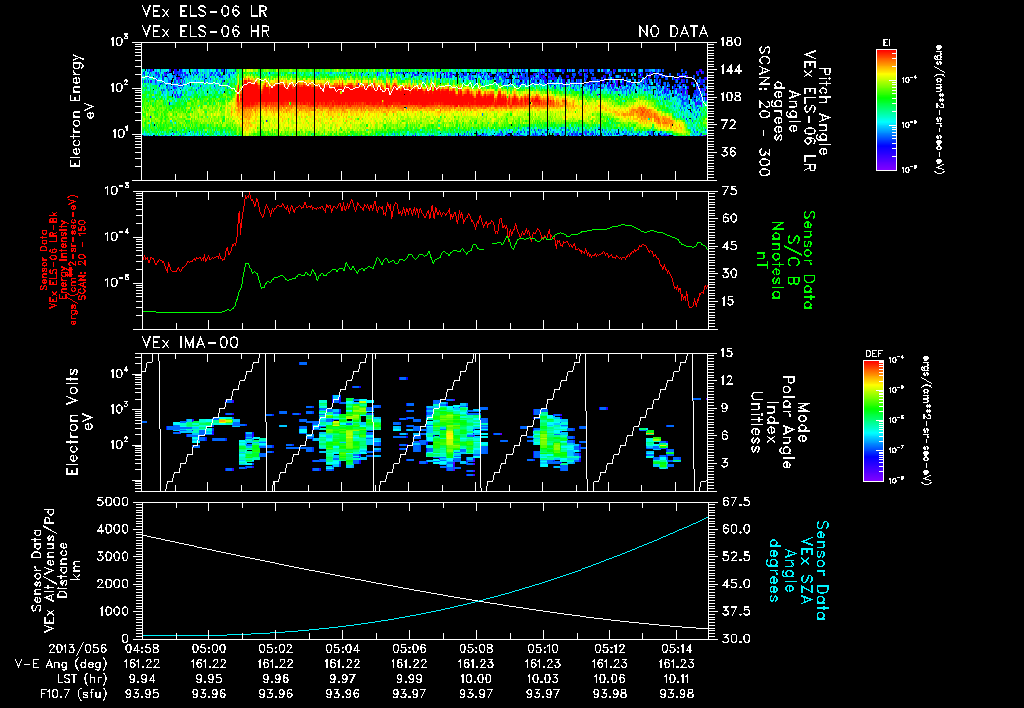Image resolution: width=1024 pixels, height=708 pixels.
Task: Click the 'NO DATA' label
Action: point(673,31)
